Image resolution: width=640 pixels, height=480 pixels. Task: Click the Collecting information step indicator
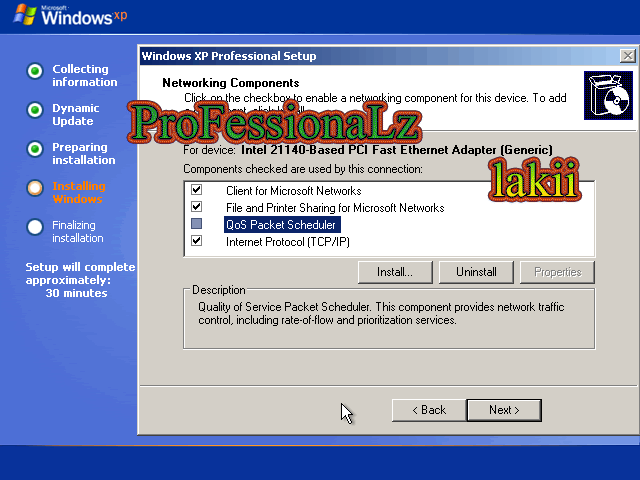pos(35,71)
